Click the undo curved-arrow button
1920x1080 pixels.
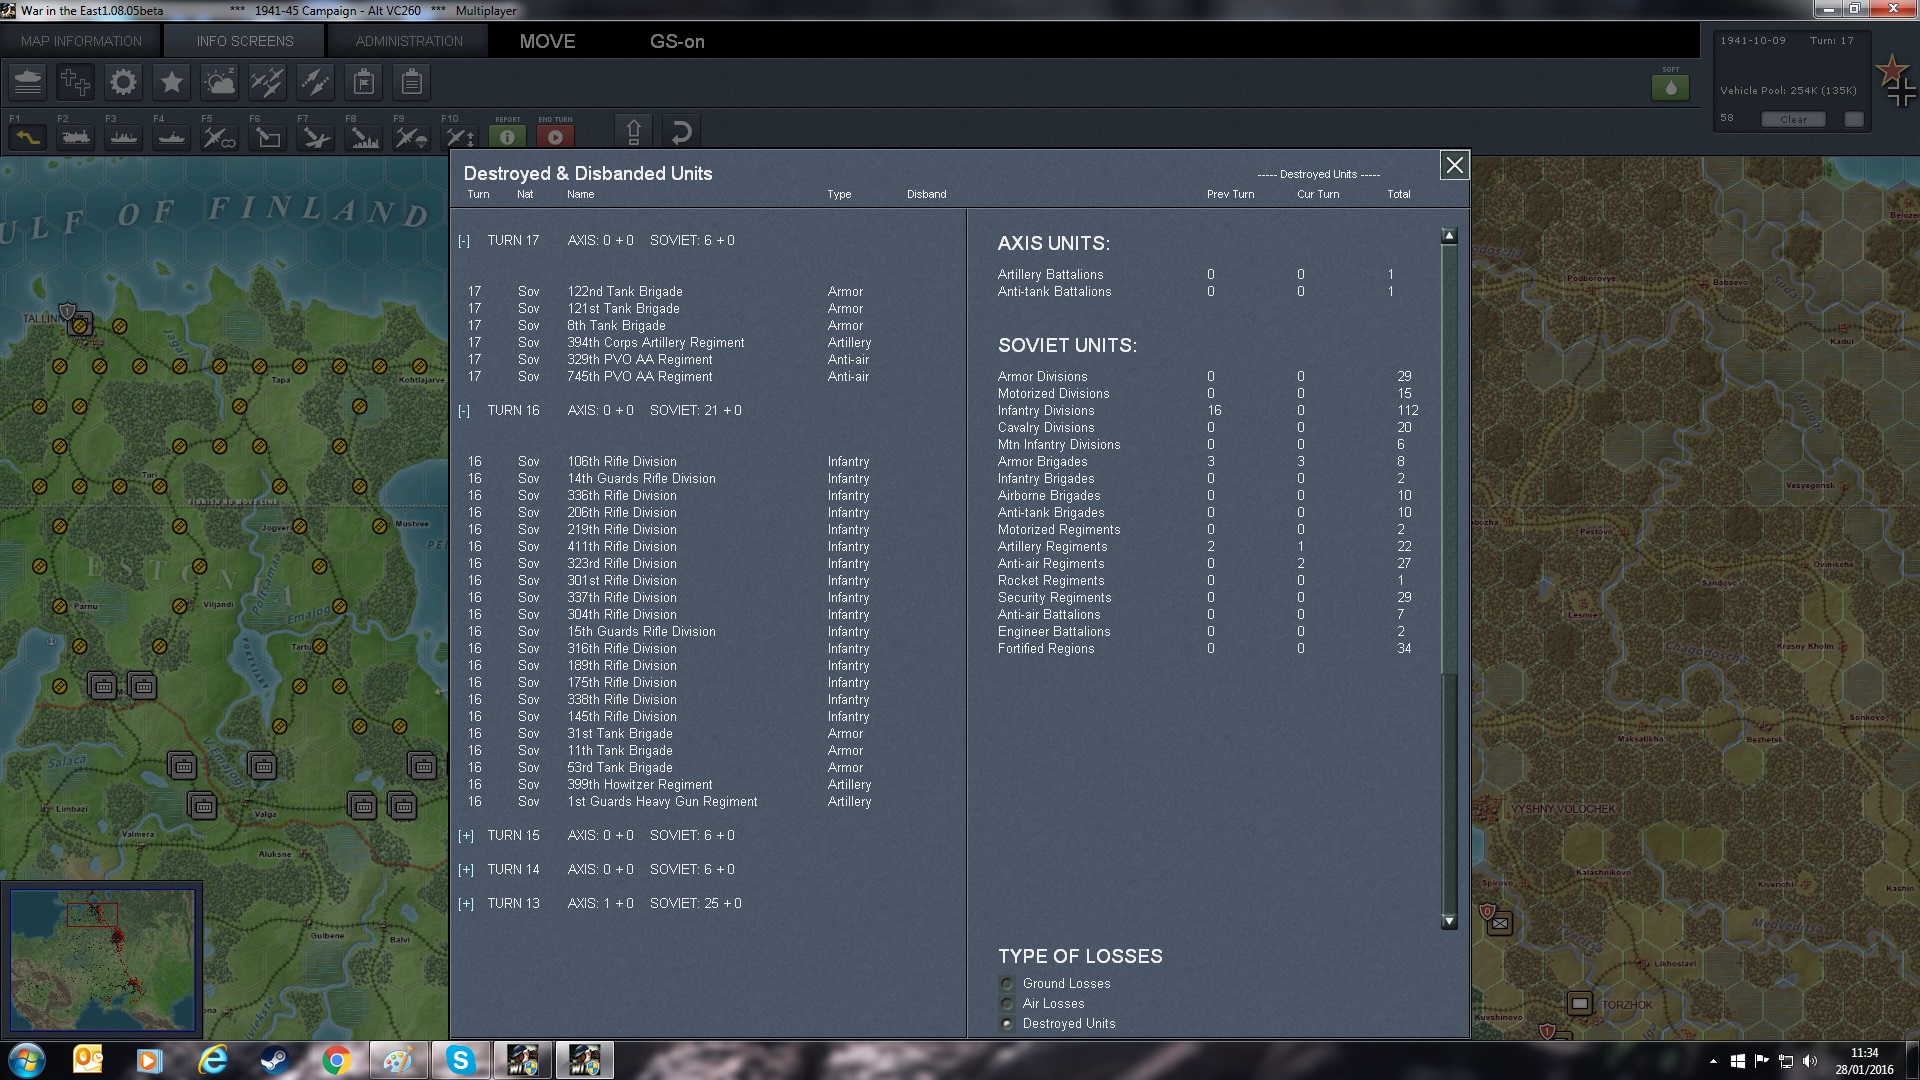click(x=681, y=132)
